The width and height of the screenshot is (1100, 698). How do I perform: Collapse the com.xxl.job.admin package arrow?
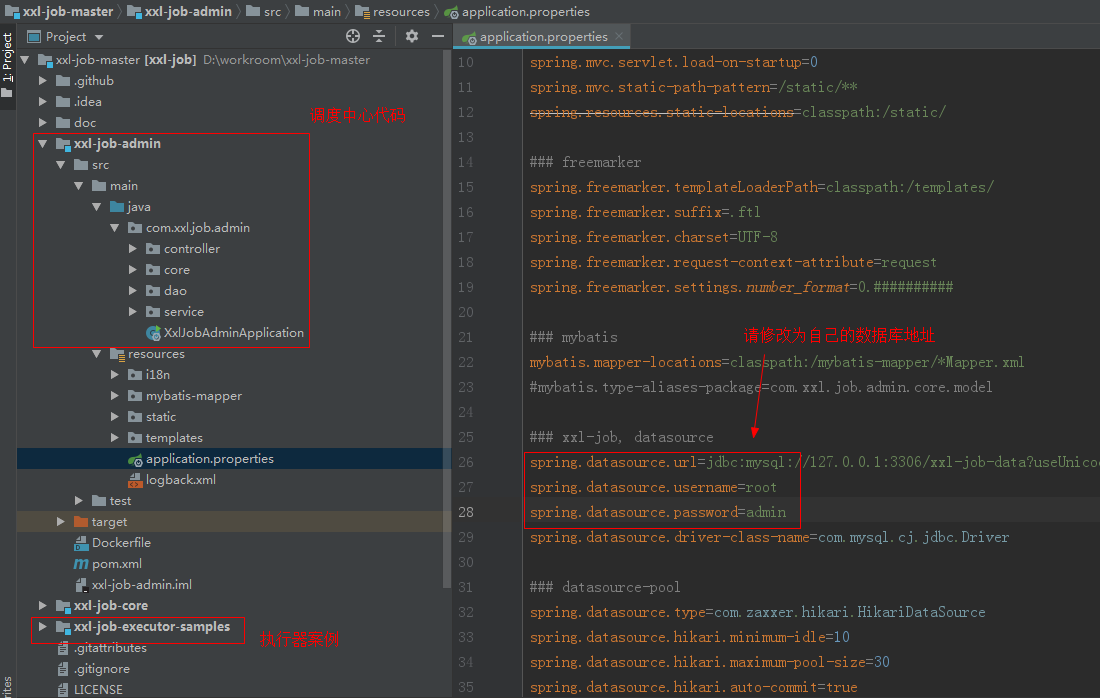tap(114, 228)
